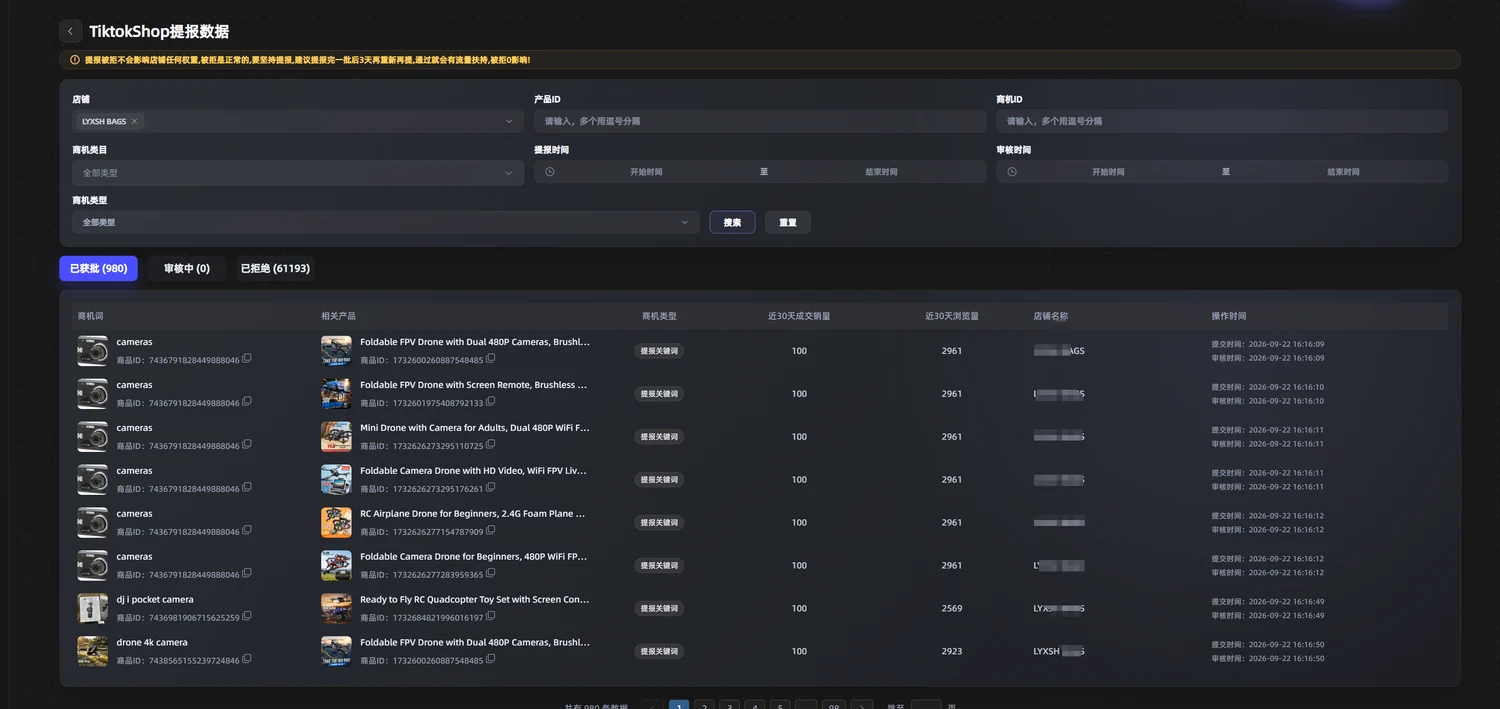Set 提报时间 end time field
1500x709 pixels.
(x=881, y=172)
